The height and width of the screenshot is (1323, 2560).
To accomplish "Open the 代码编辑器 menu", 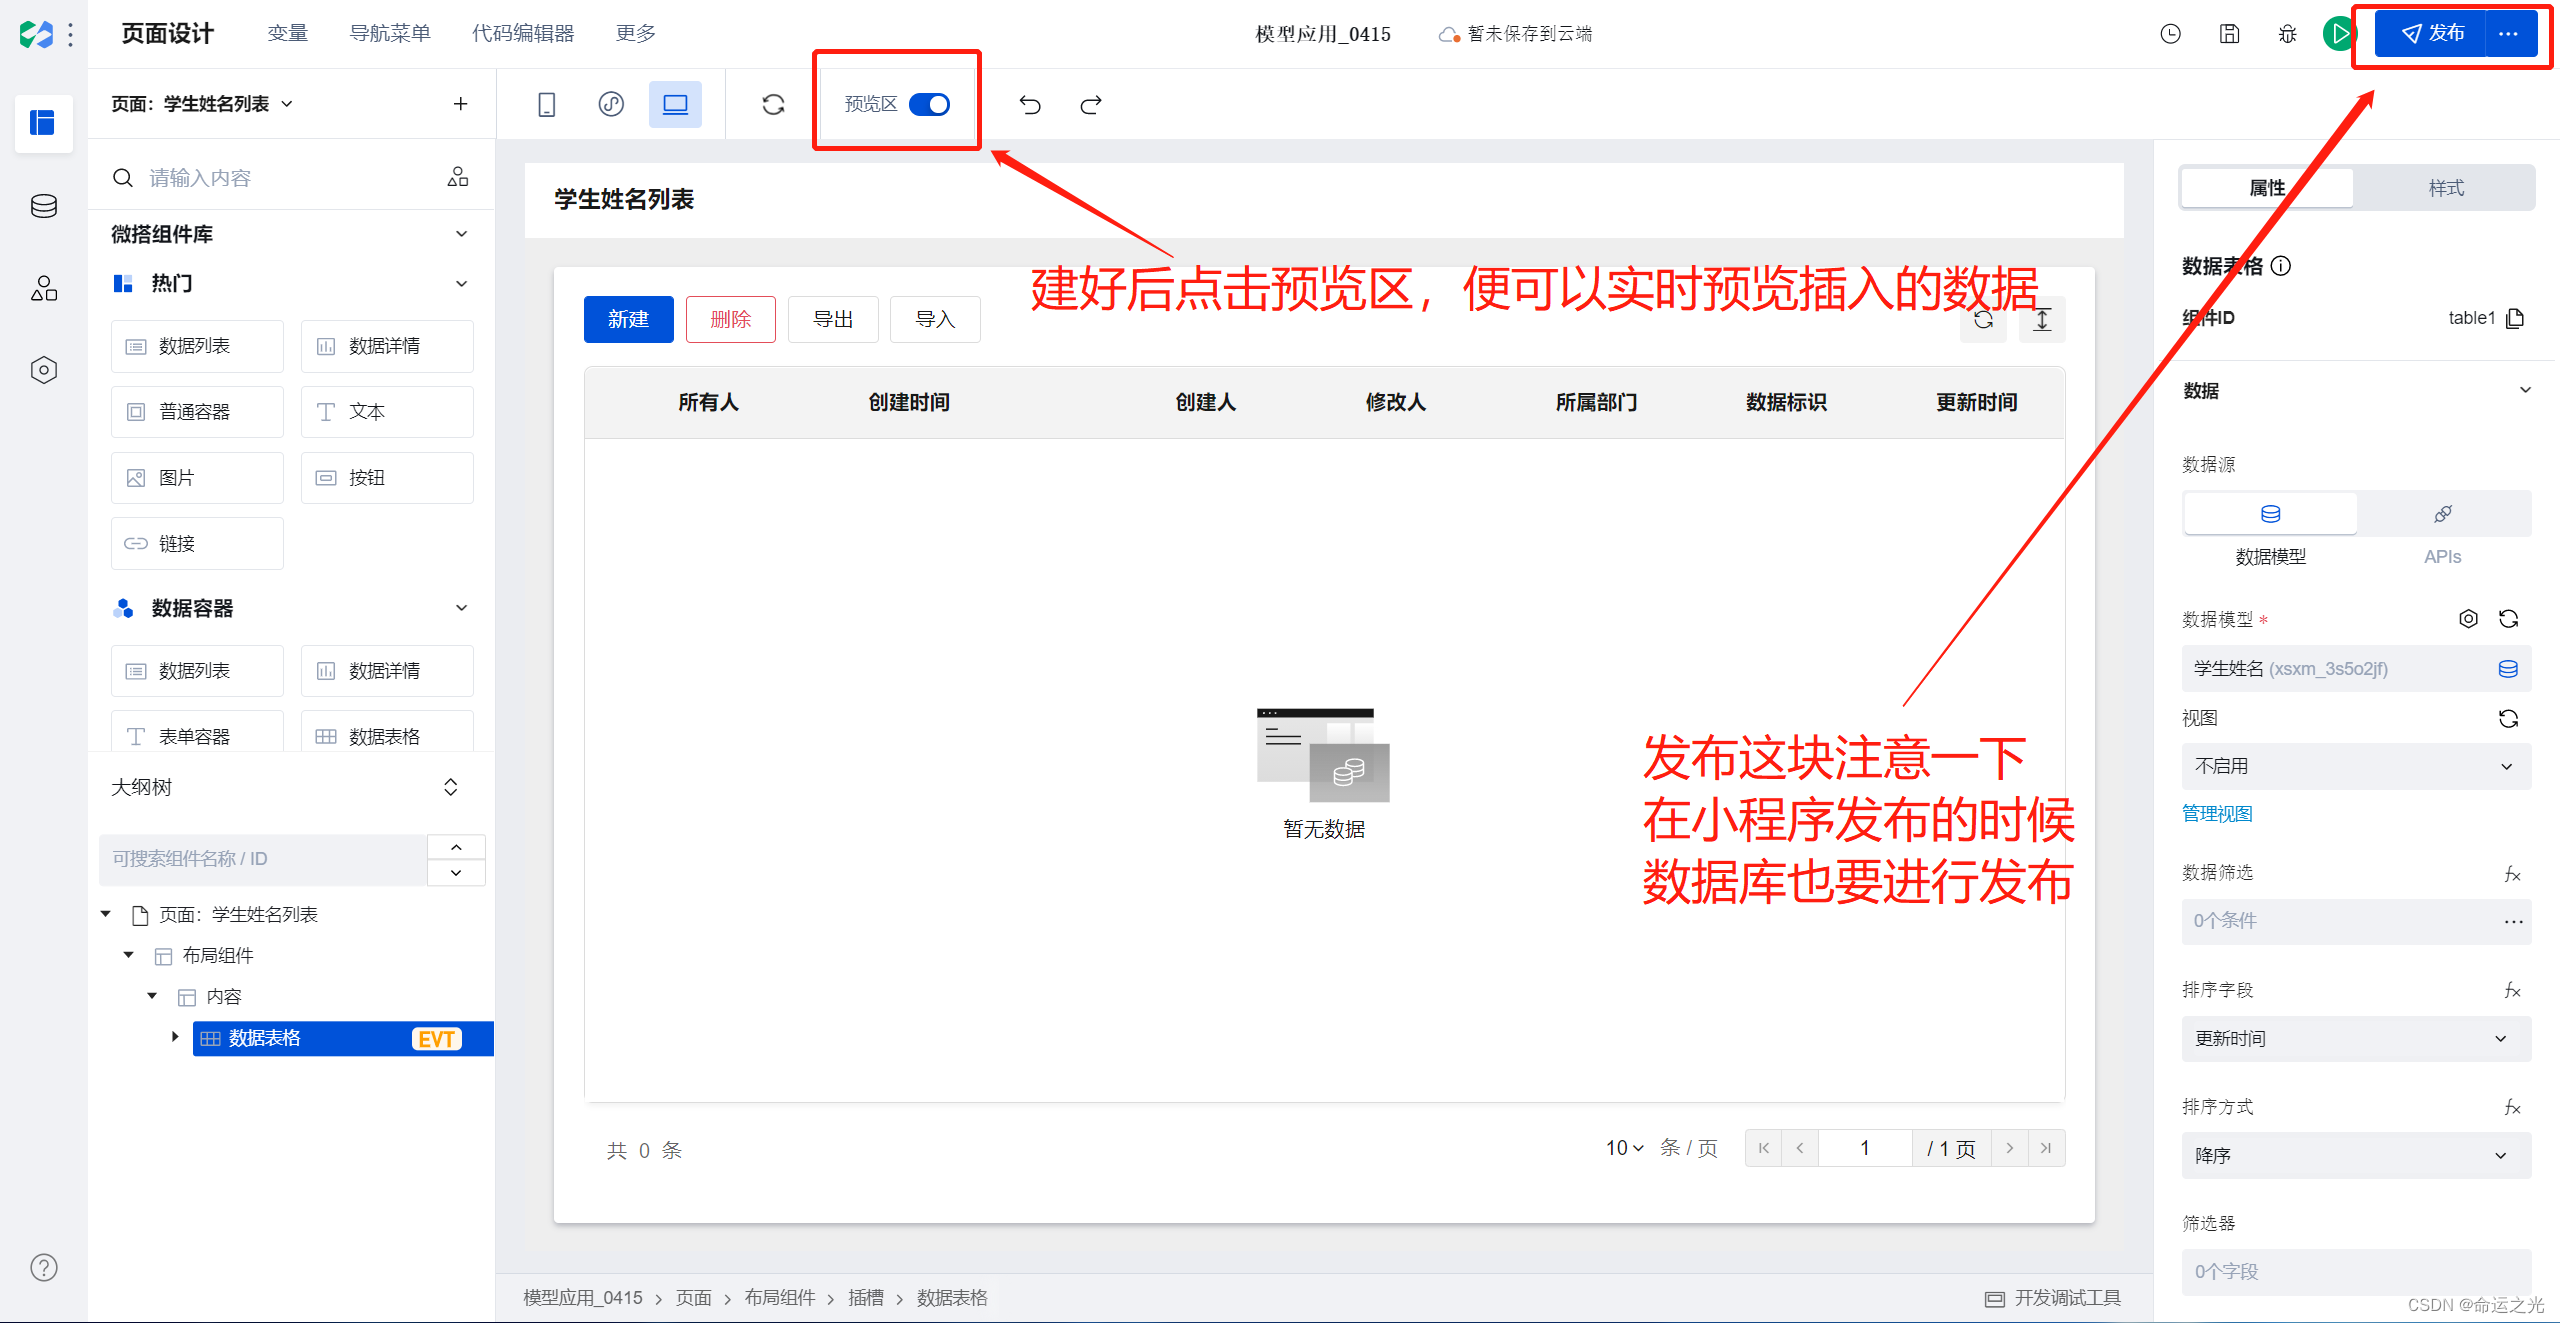I will pyautogui.click(x=523, y=34).
